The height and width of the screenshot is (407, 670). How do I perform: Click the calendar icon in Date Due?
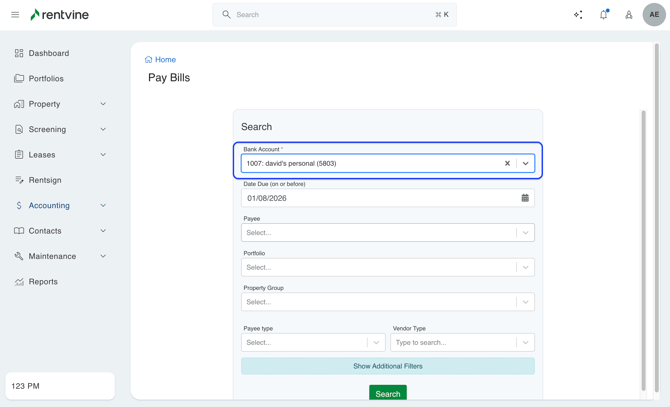(525, 198)
